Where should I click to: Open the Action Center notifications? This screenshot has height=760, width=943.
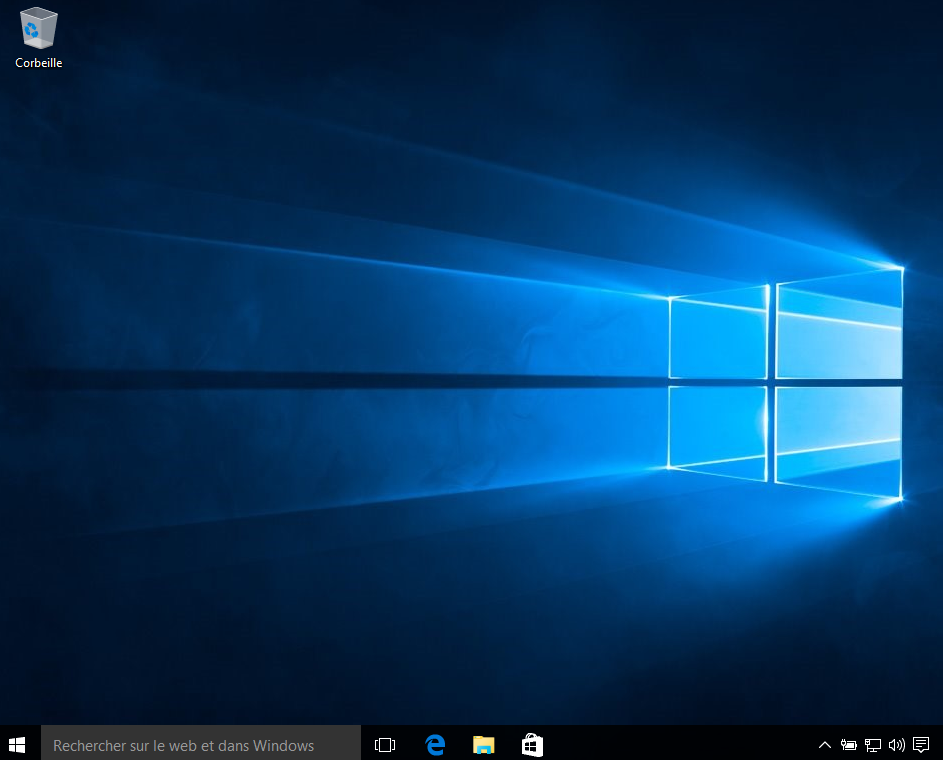coord(921,745)
